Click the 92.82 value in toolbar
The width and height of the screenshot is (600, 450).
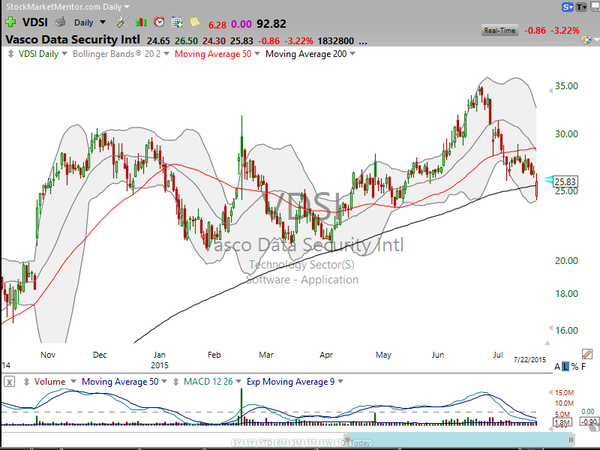[271, 24]
